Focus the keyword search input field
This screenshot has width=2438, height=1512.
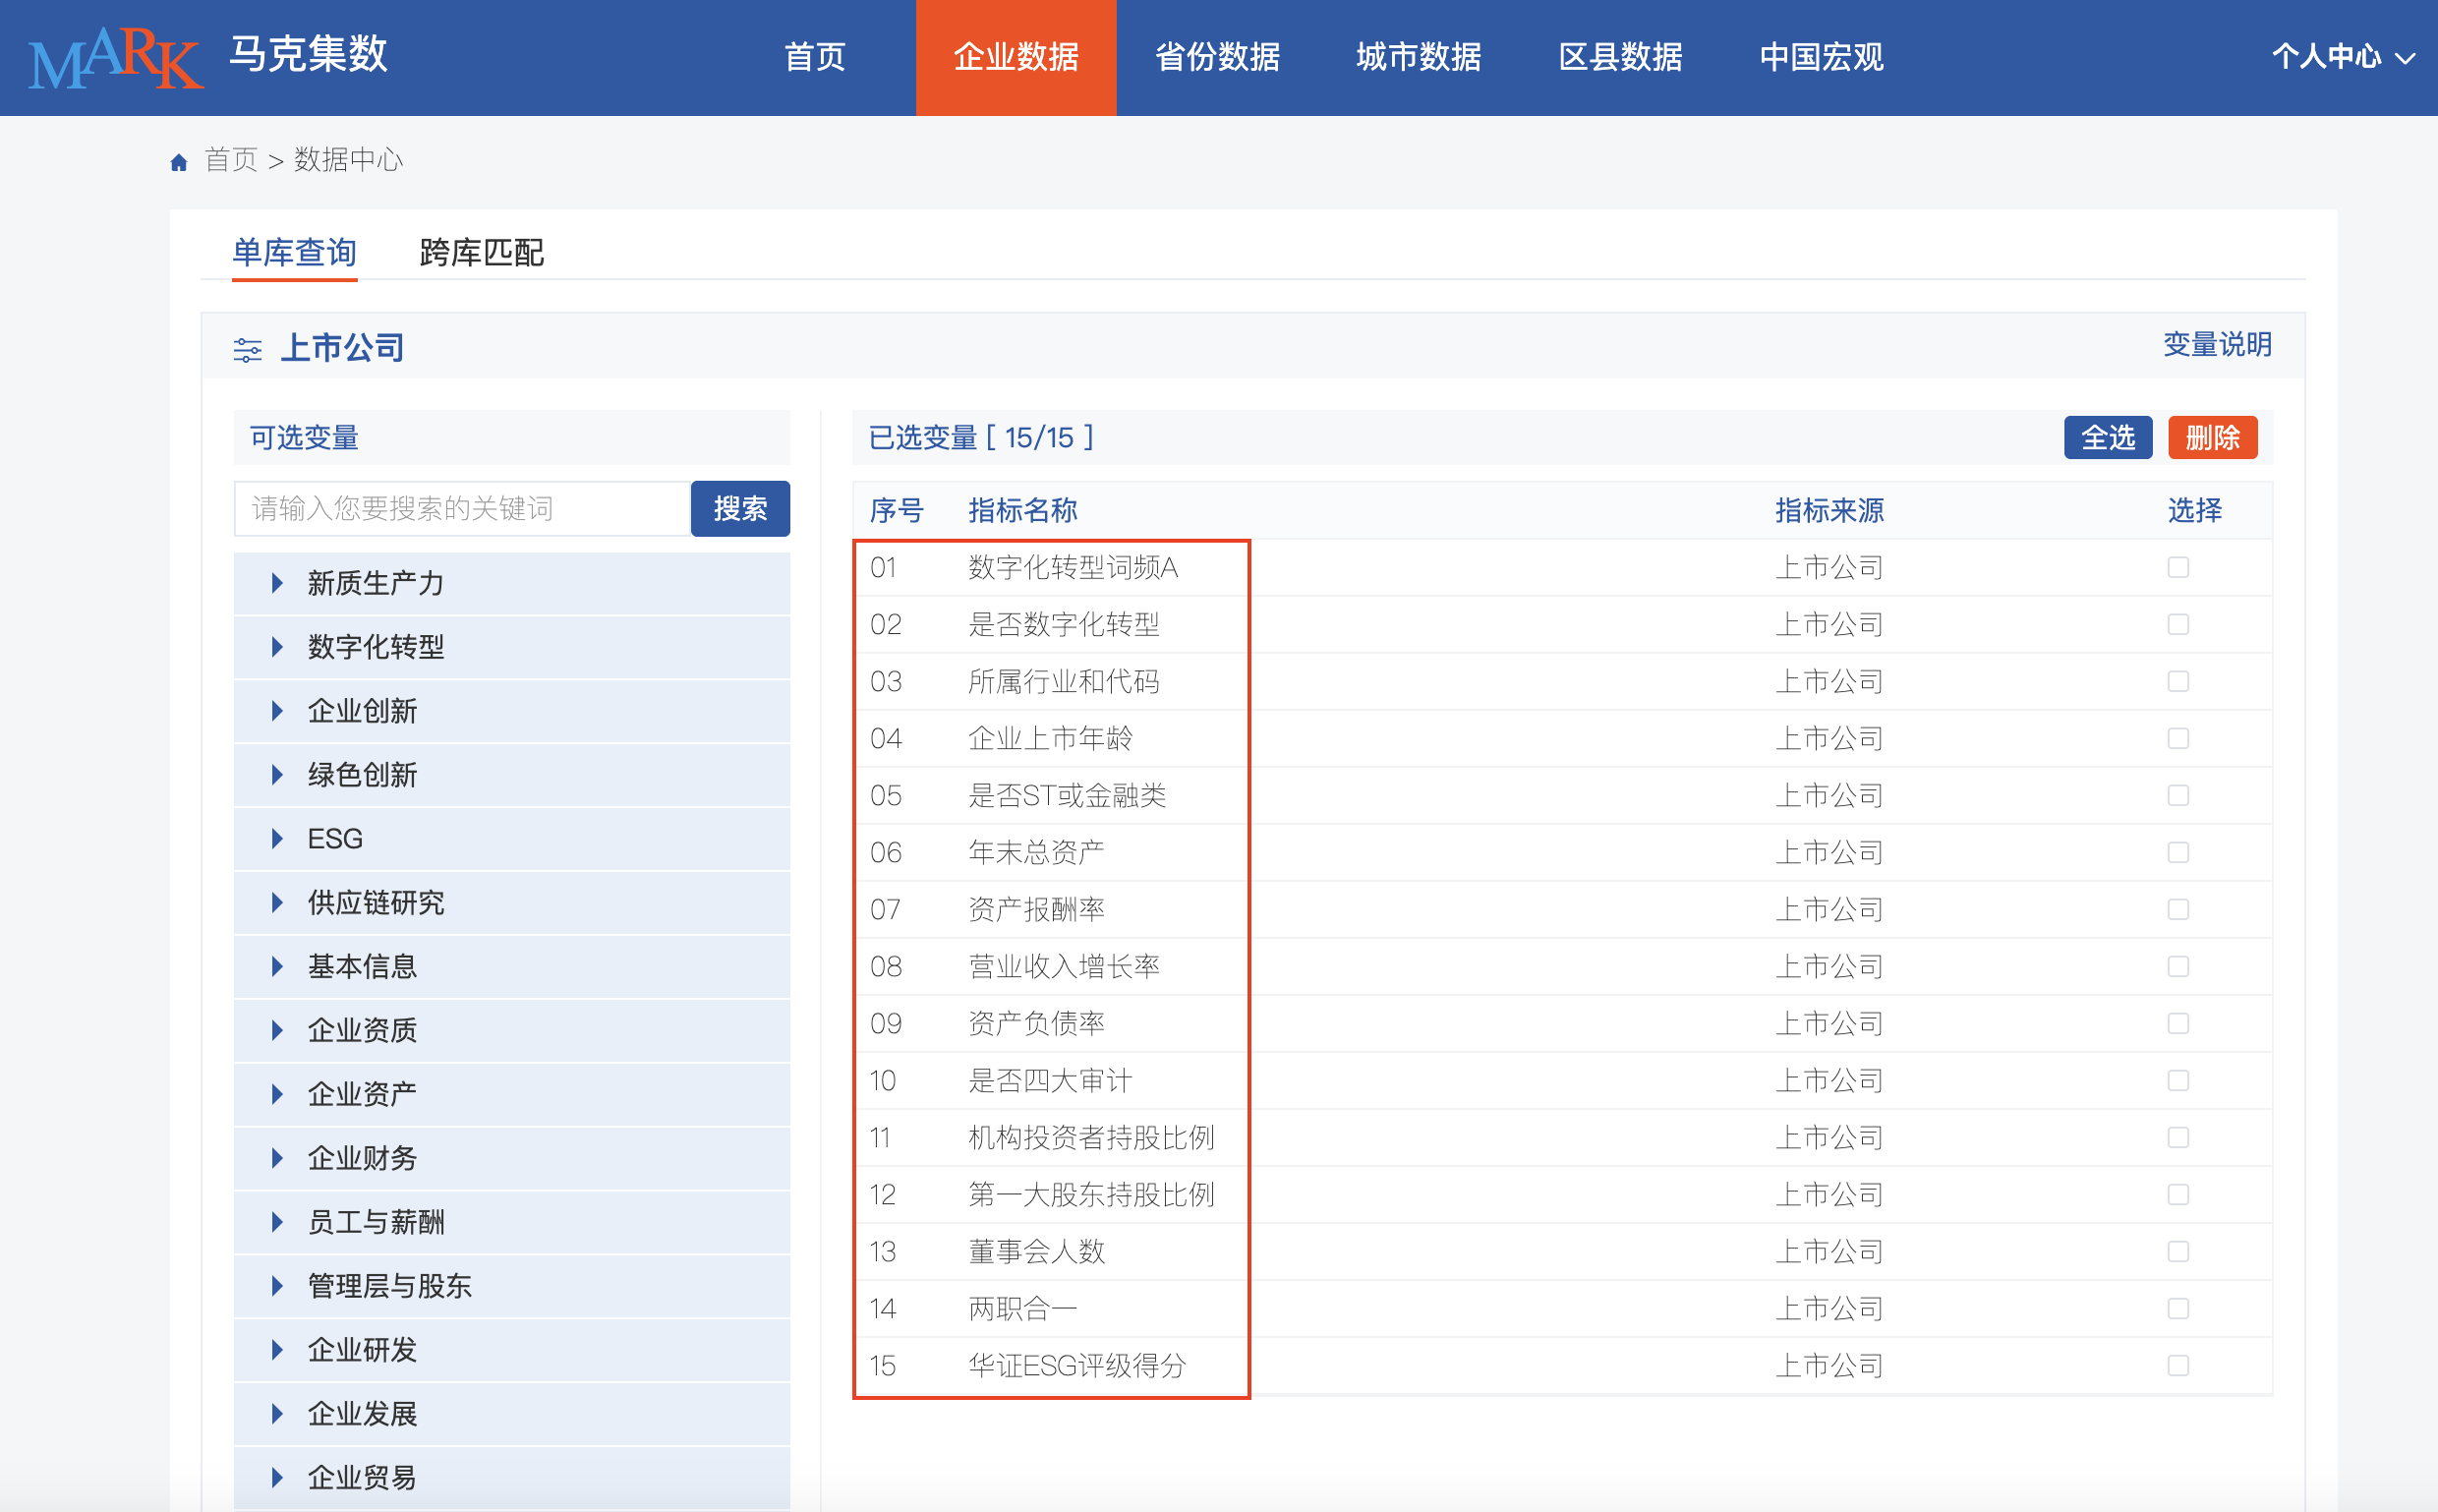tap(462, 508)
